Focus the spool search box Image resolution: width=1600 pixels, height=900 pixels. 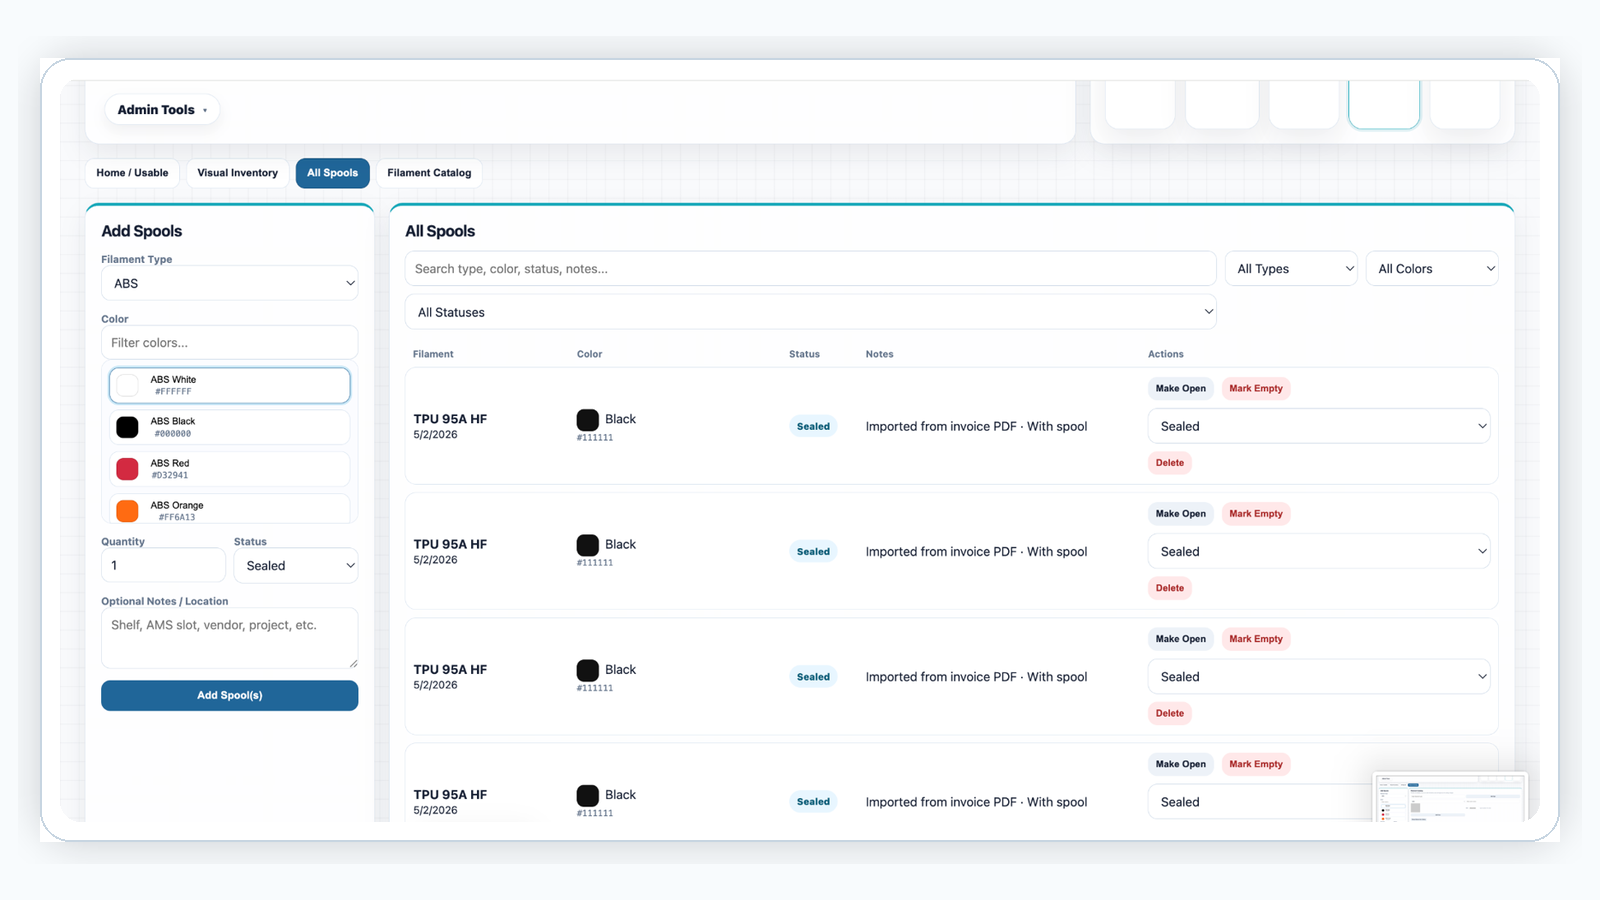pos(810,268)
